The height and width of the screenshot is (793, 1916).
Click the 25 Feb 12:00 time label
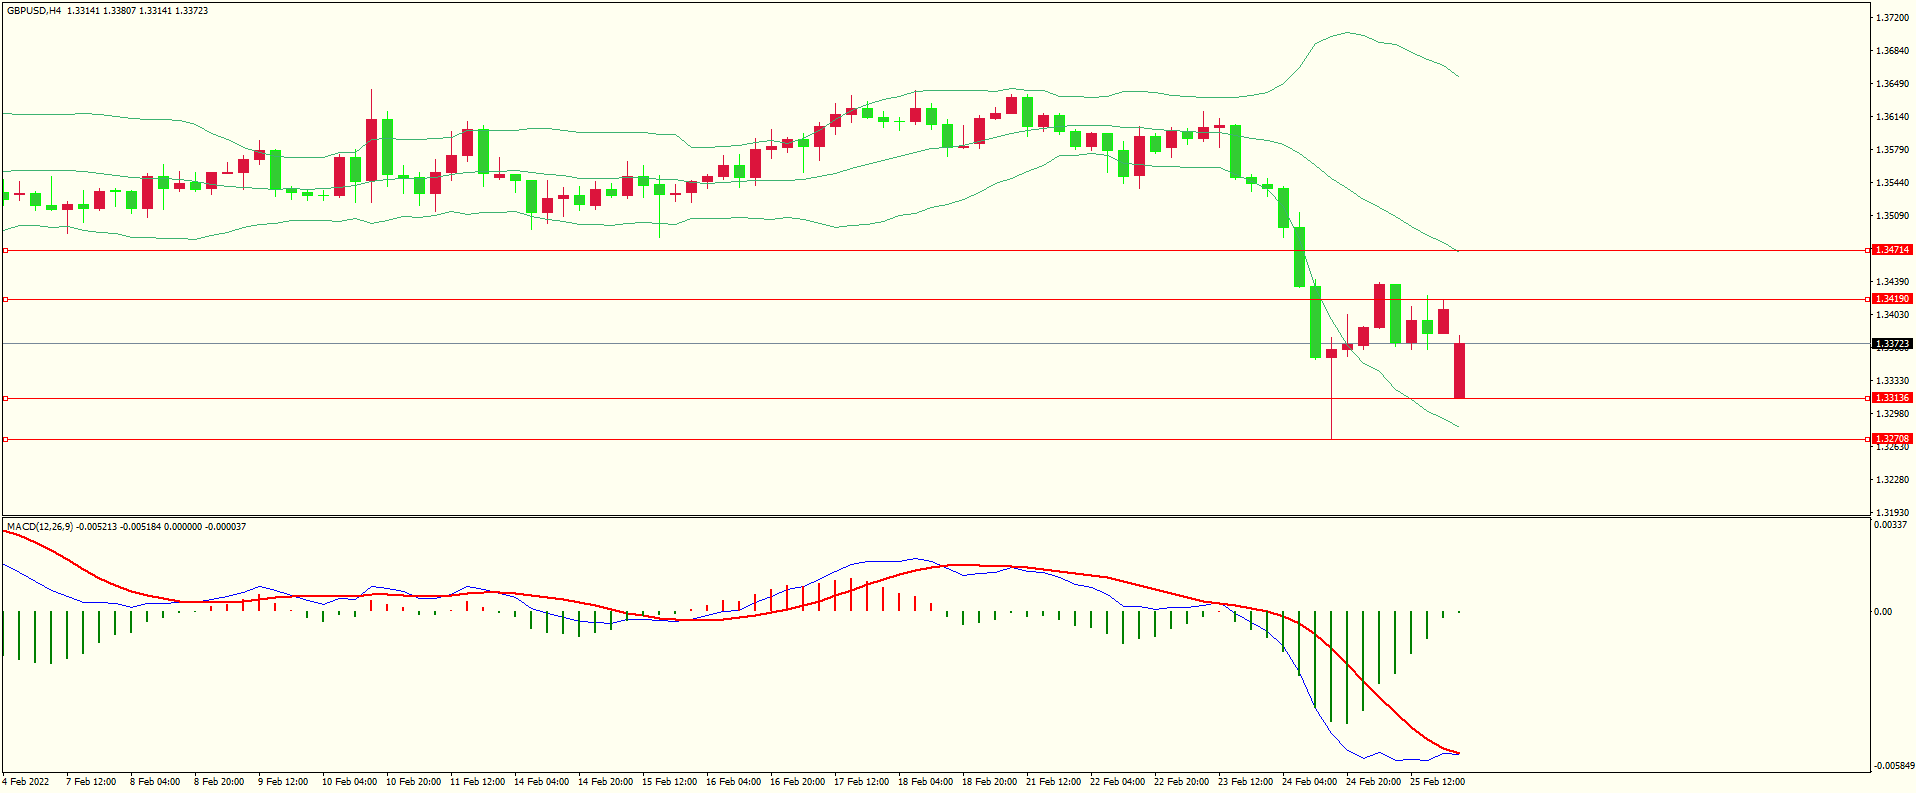tap(1437, 782)
